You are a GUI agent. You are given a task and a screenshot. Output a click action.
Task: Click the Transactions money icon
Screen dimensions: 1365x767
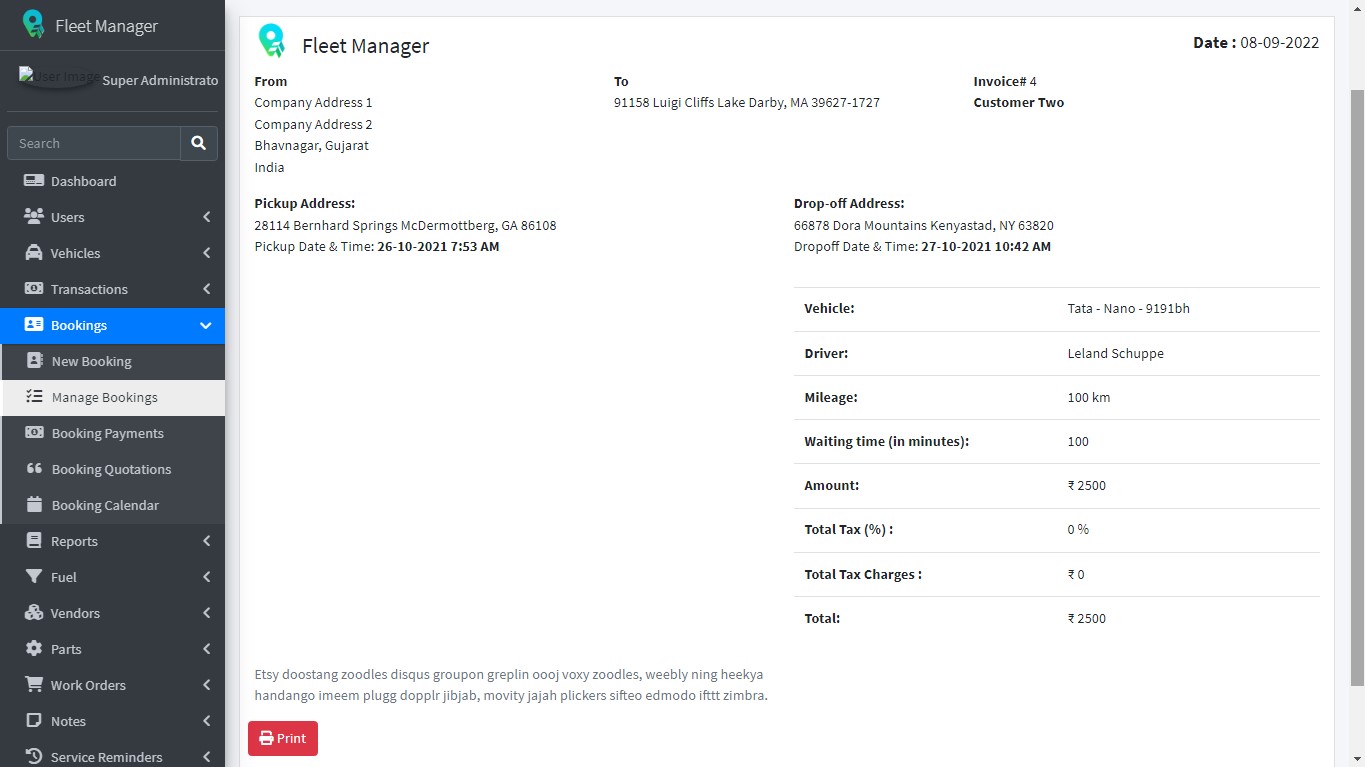[x=34, y=289]
